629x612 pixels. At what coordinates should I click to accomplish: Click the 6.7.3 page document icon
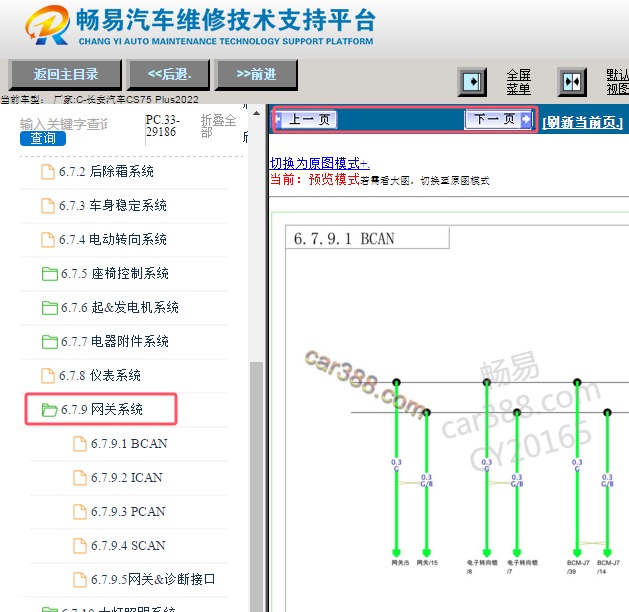48,206
